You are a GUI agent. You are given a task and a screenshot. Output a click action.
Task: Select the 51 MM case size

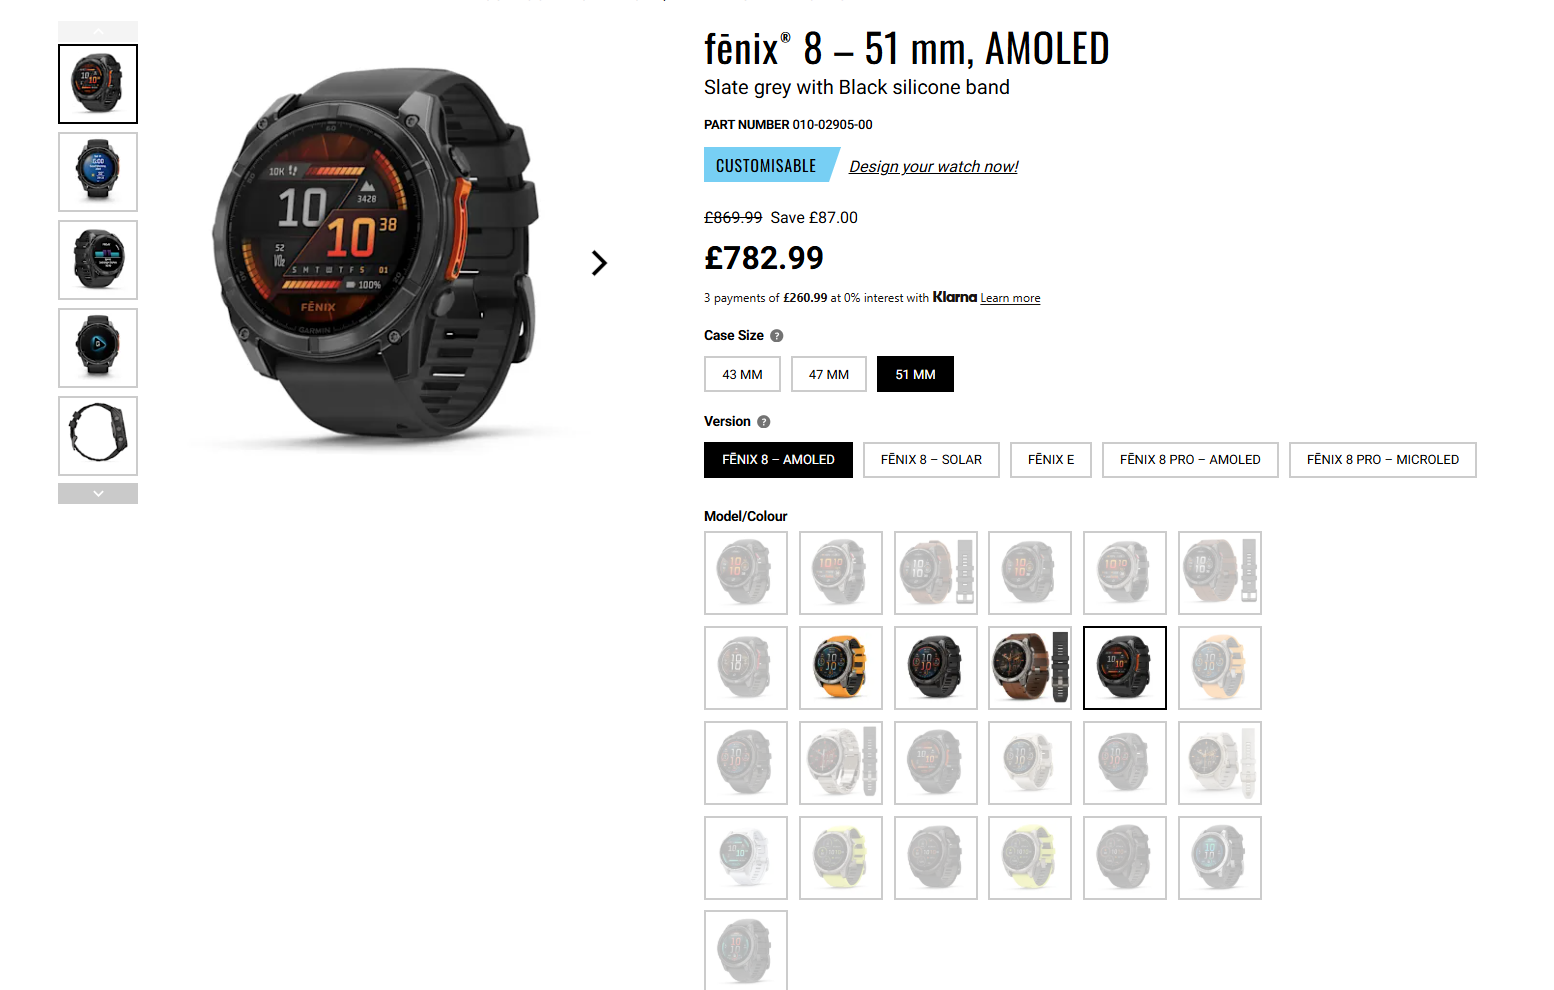[915, 374]
